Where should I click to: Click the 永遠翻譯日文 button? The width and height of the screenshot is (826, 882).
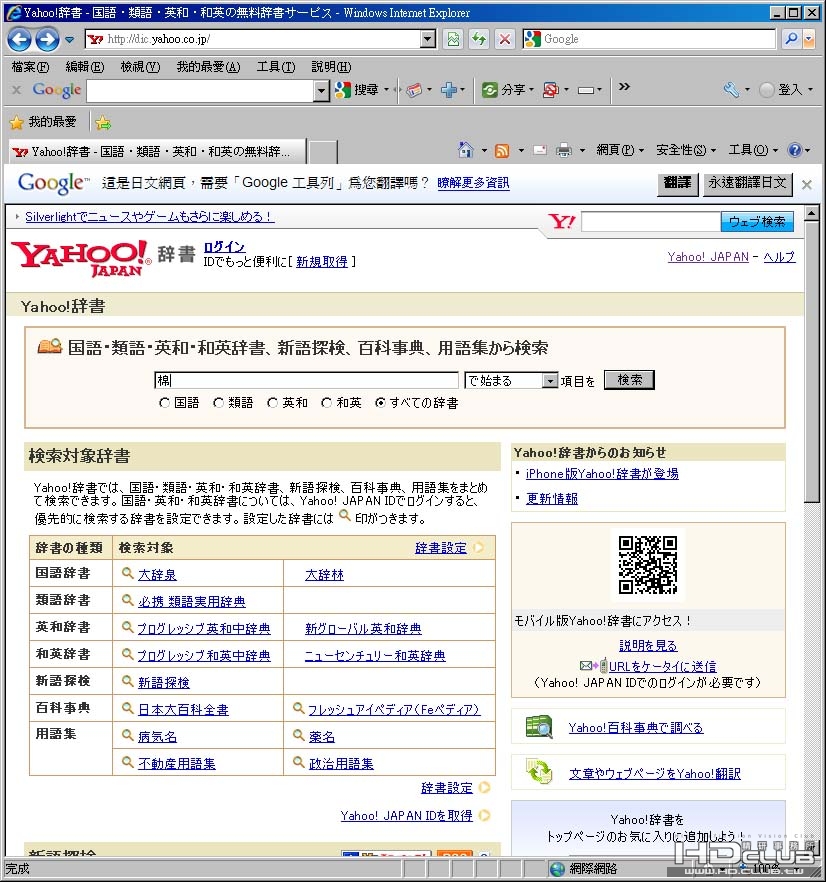click(x=747, y=183)
